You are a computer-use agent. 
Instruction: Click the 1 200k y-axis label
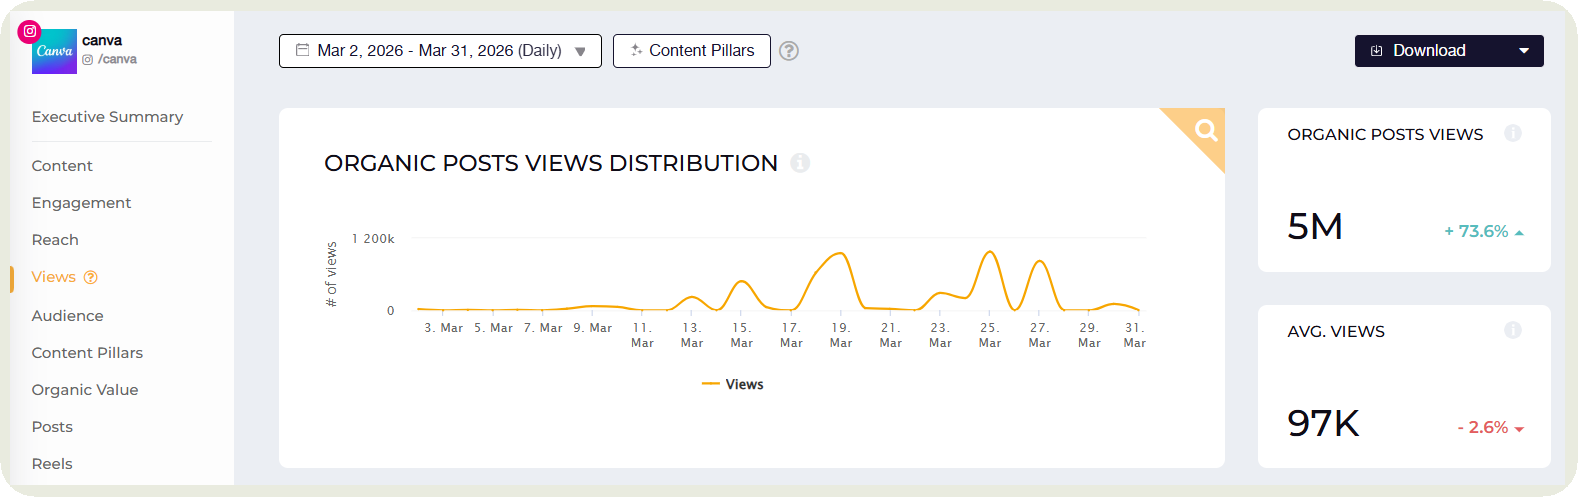coord(373,239)
